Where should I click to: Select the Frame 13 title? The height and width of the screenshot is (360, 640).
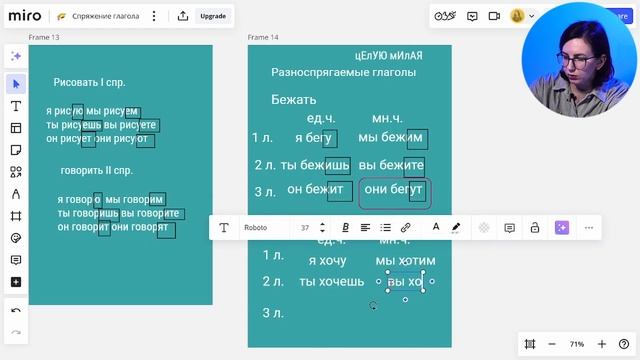click(x=44, y=37)
